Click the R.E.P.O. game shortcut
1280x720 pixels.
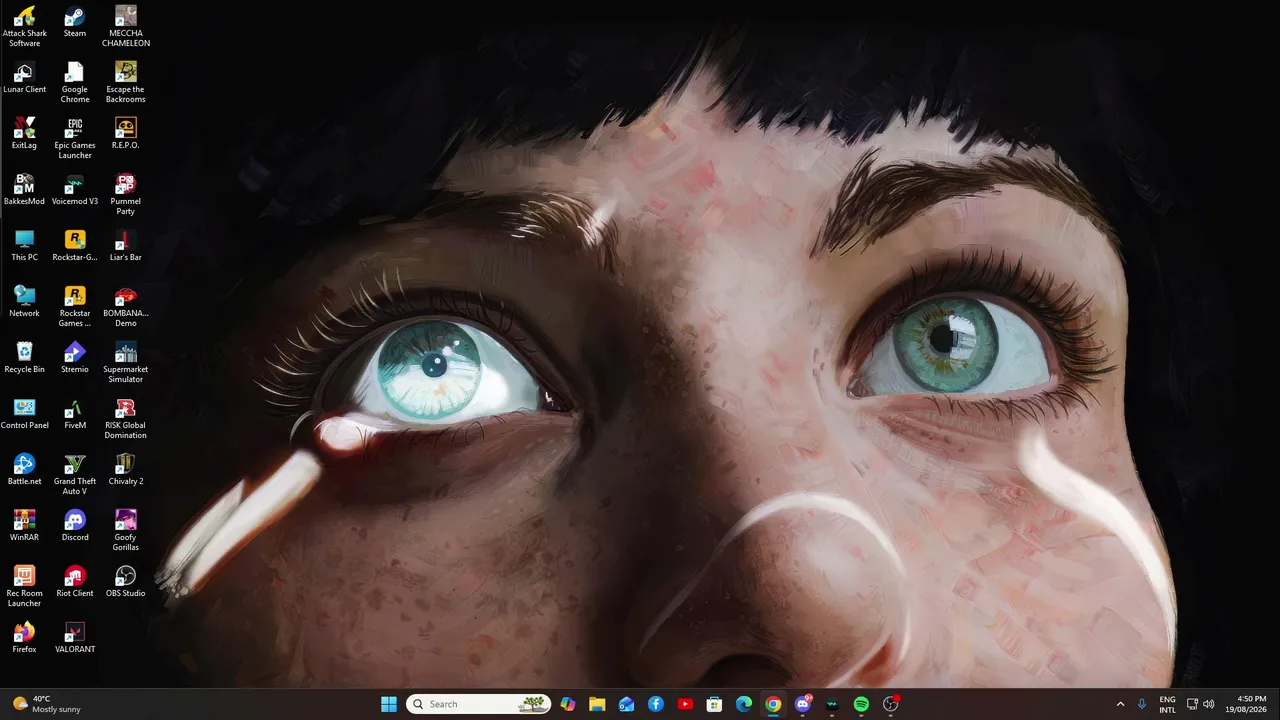coord(126,134)
